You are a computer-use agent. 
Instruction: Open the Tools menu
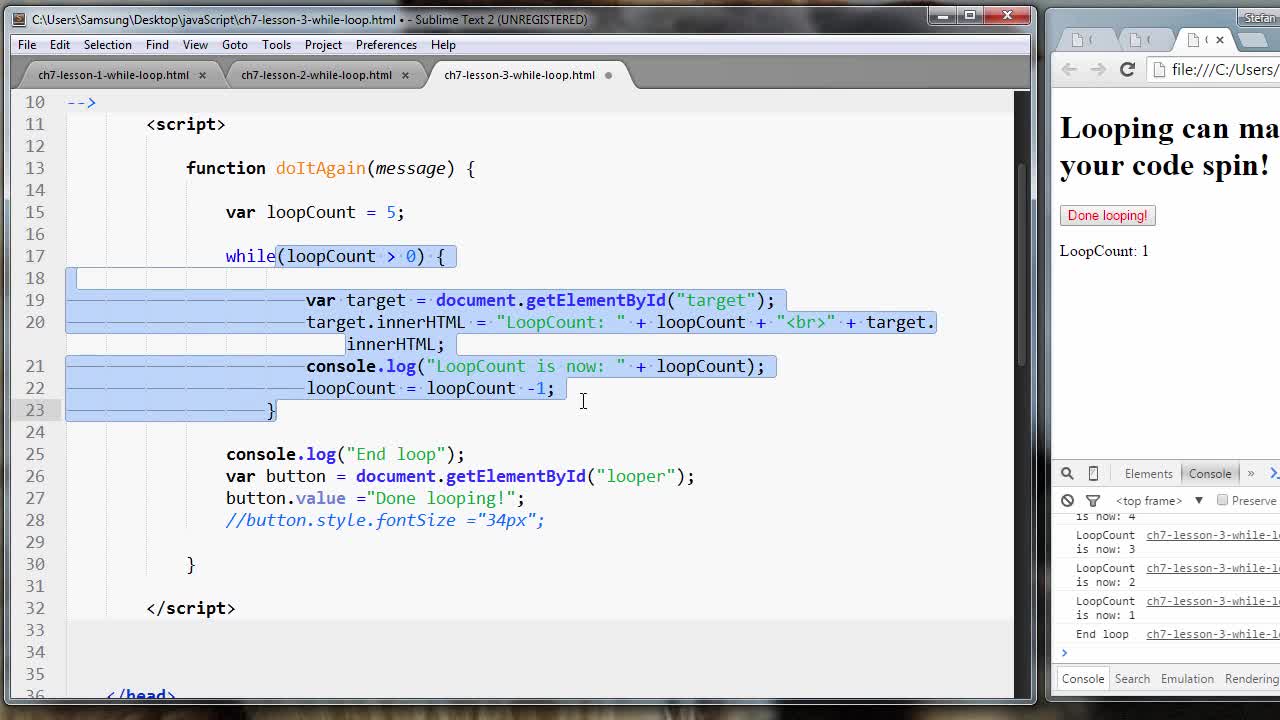point(276,45)
